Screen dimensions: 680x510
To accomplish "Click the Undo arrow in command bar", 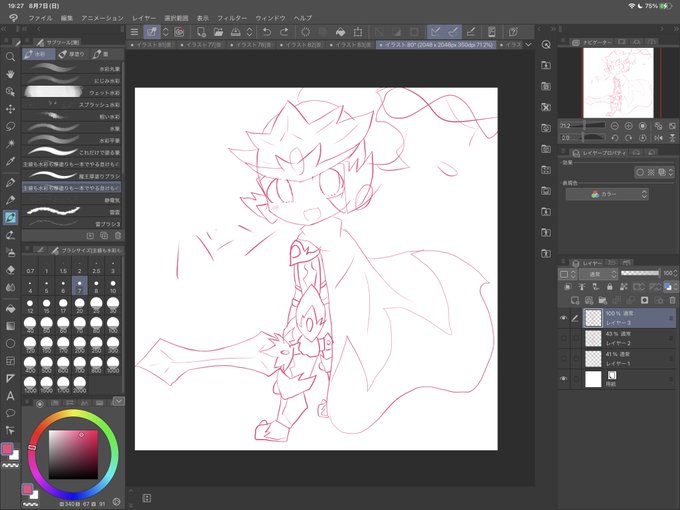I will point(267,32).
